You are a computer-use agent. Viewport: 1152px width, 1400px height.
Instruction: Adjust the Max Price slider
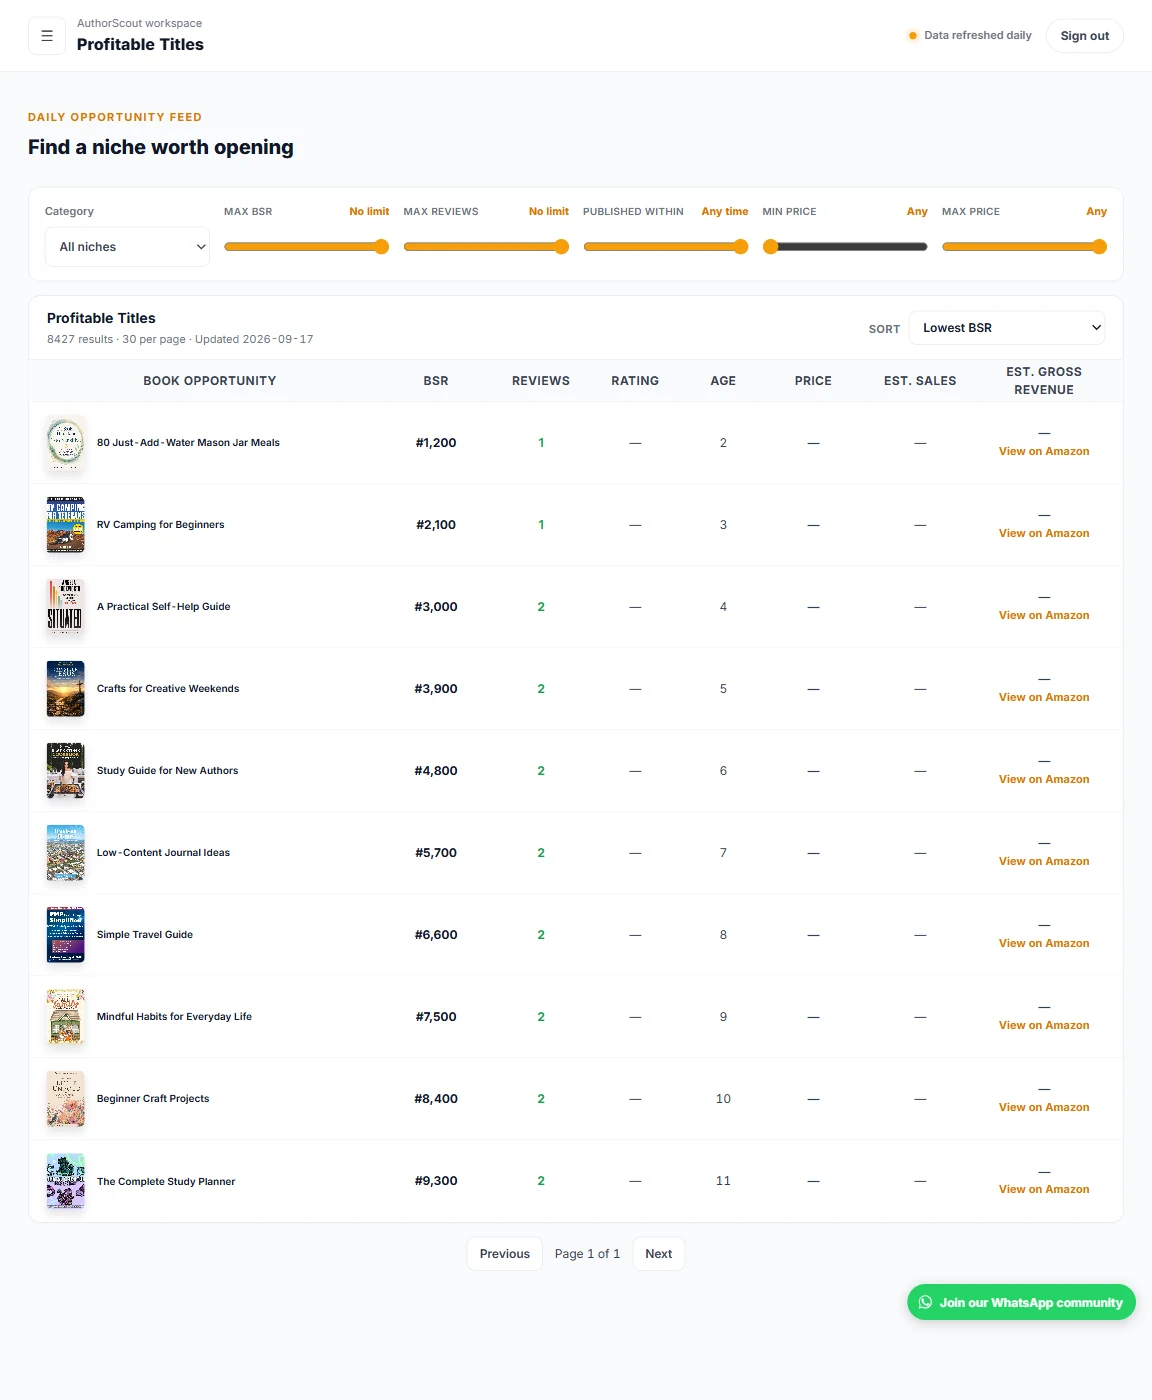pyautogui.click(x=1024, y=247)
